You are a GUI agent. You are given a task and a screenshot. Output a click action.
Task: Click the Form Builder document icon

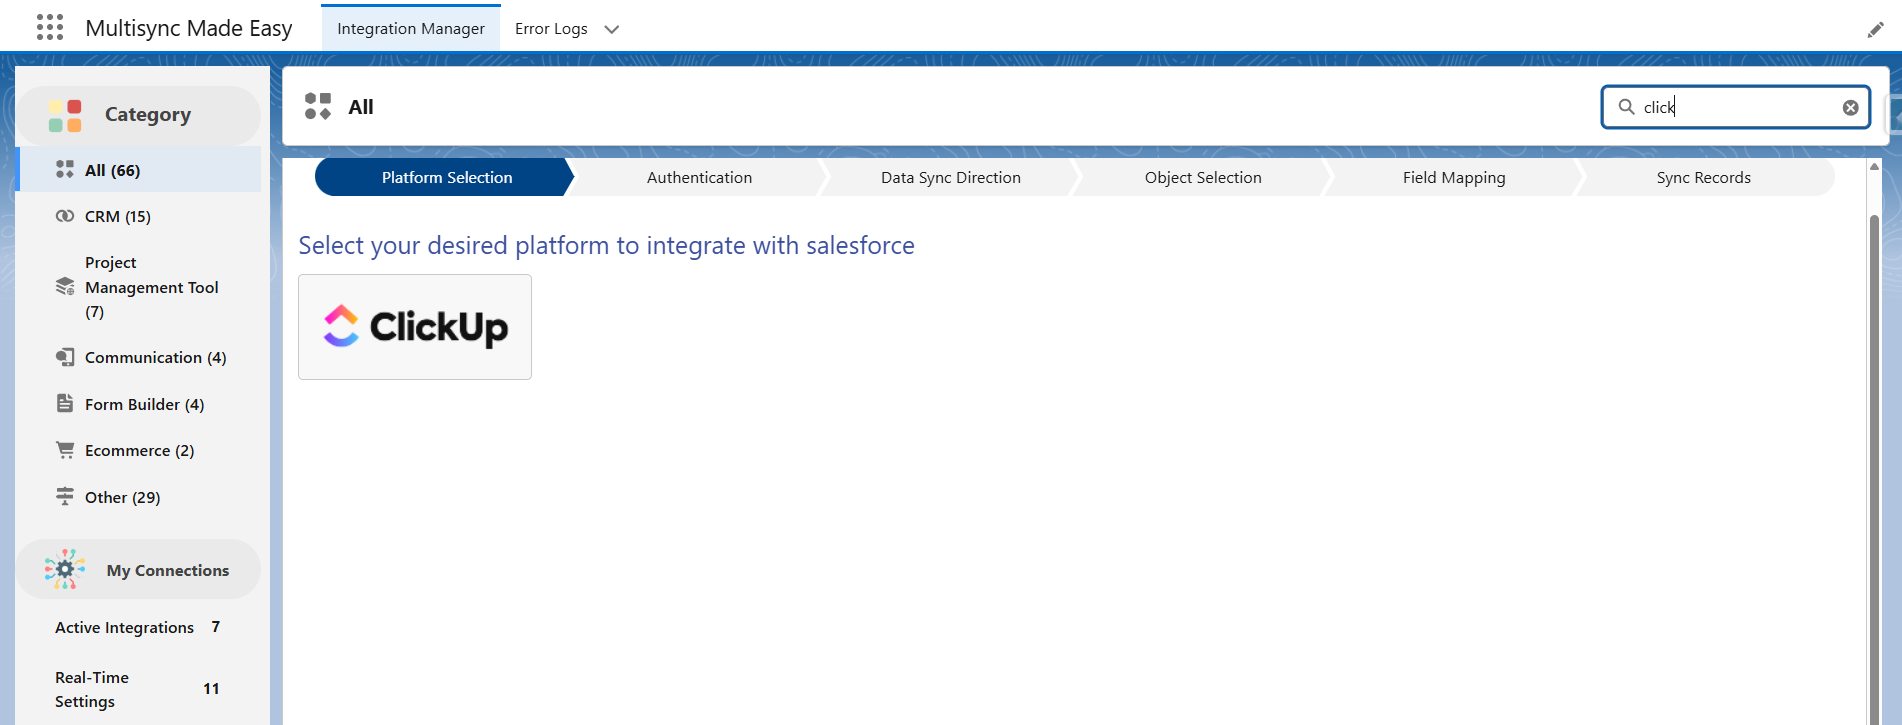coord(65,403)
